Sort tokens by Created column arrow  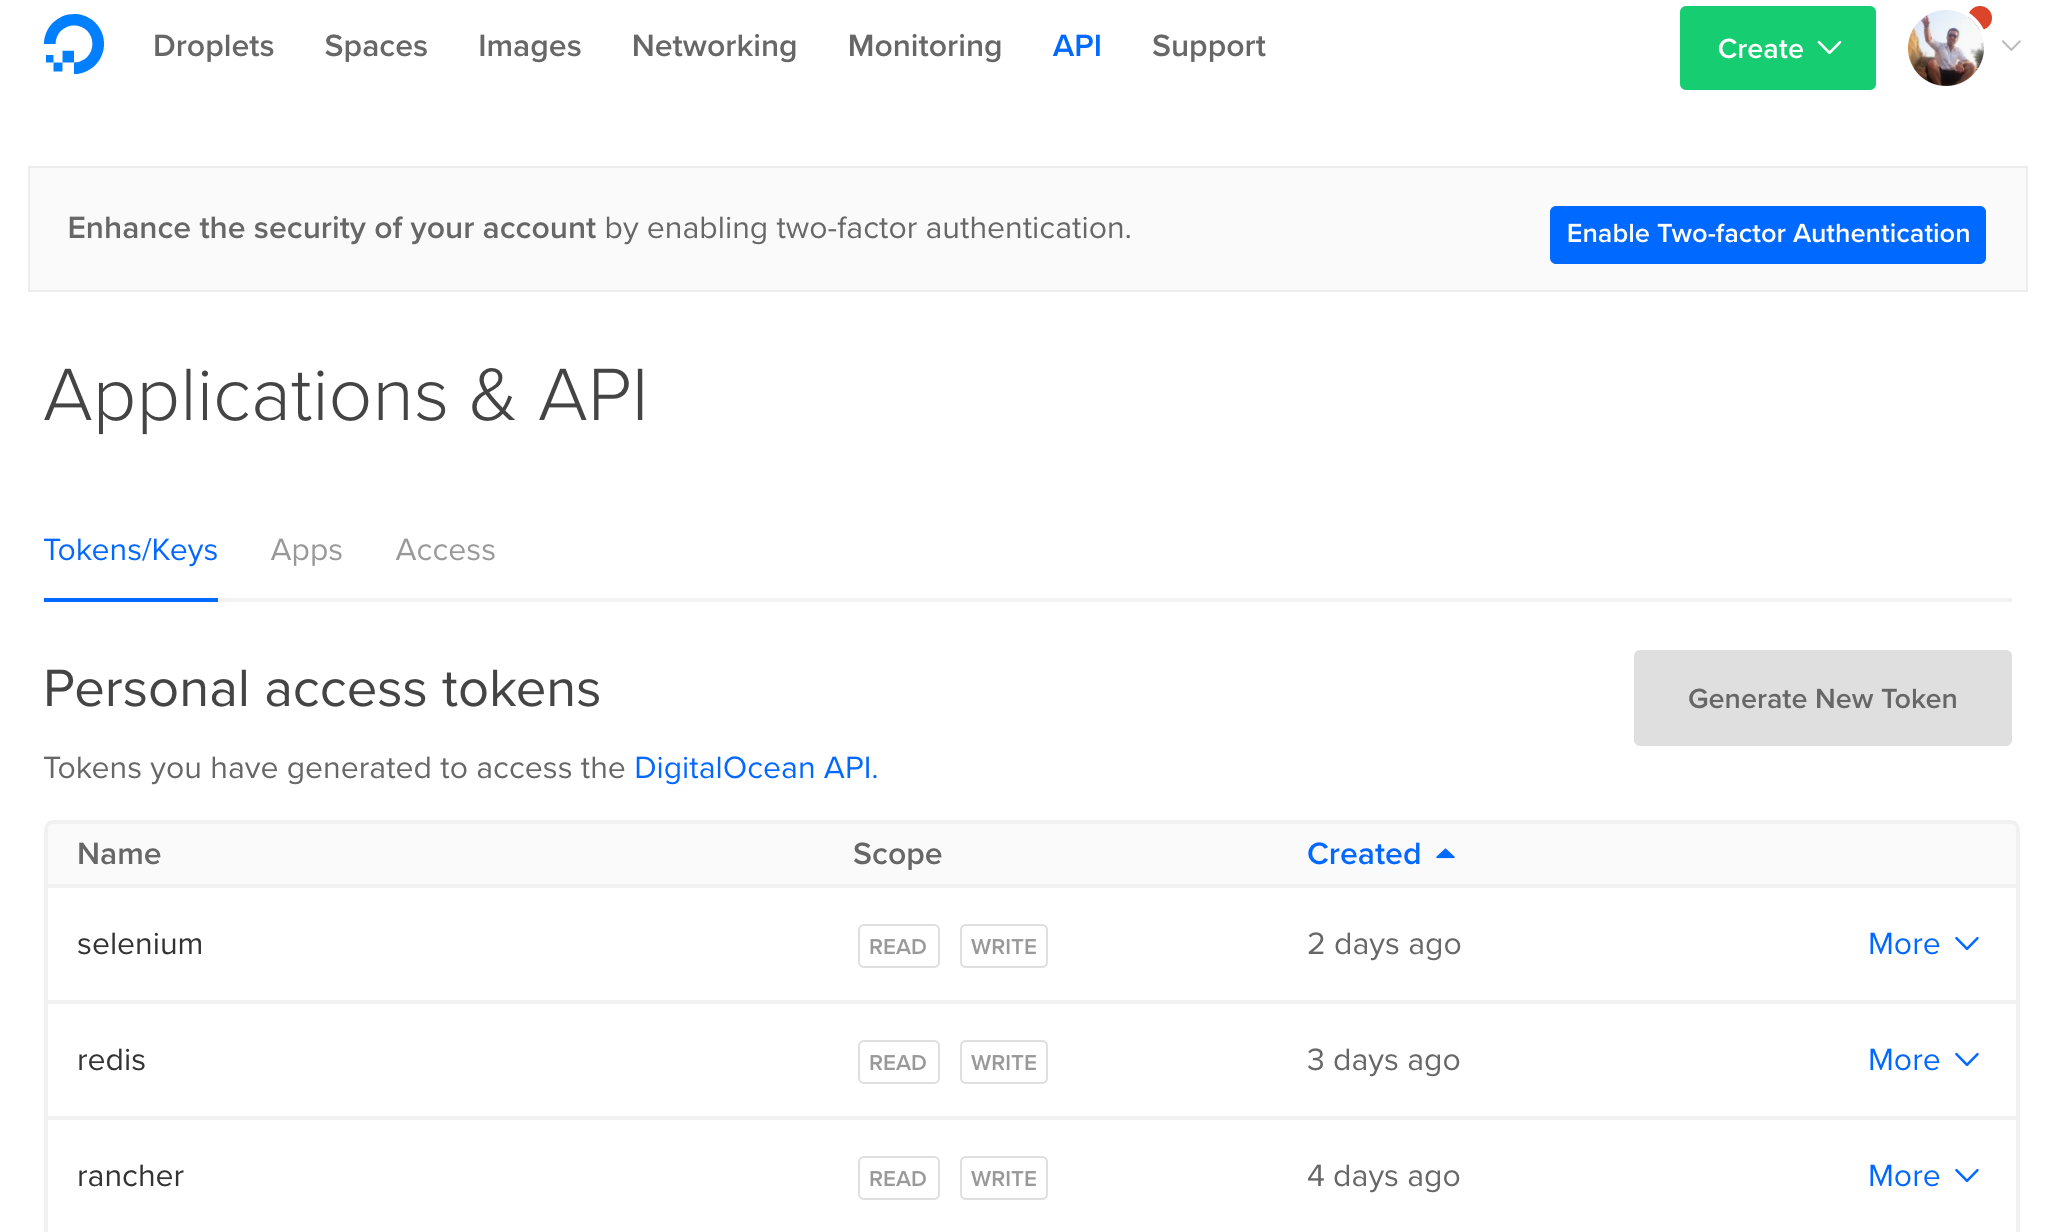tap(1445, 854)
